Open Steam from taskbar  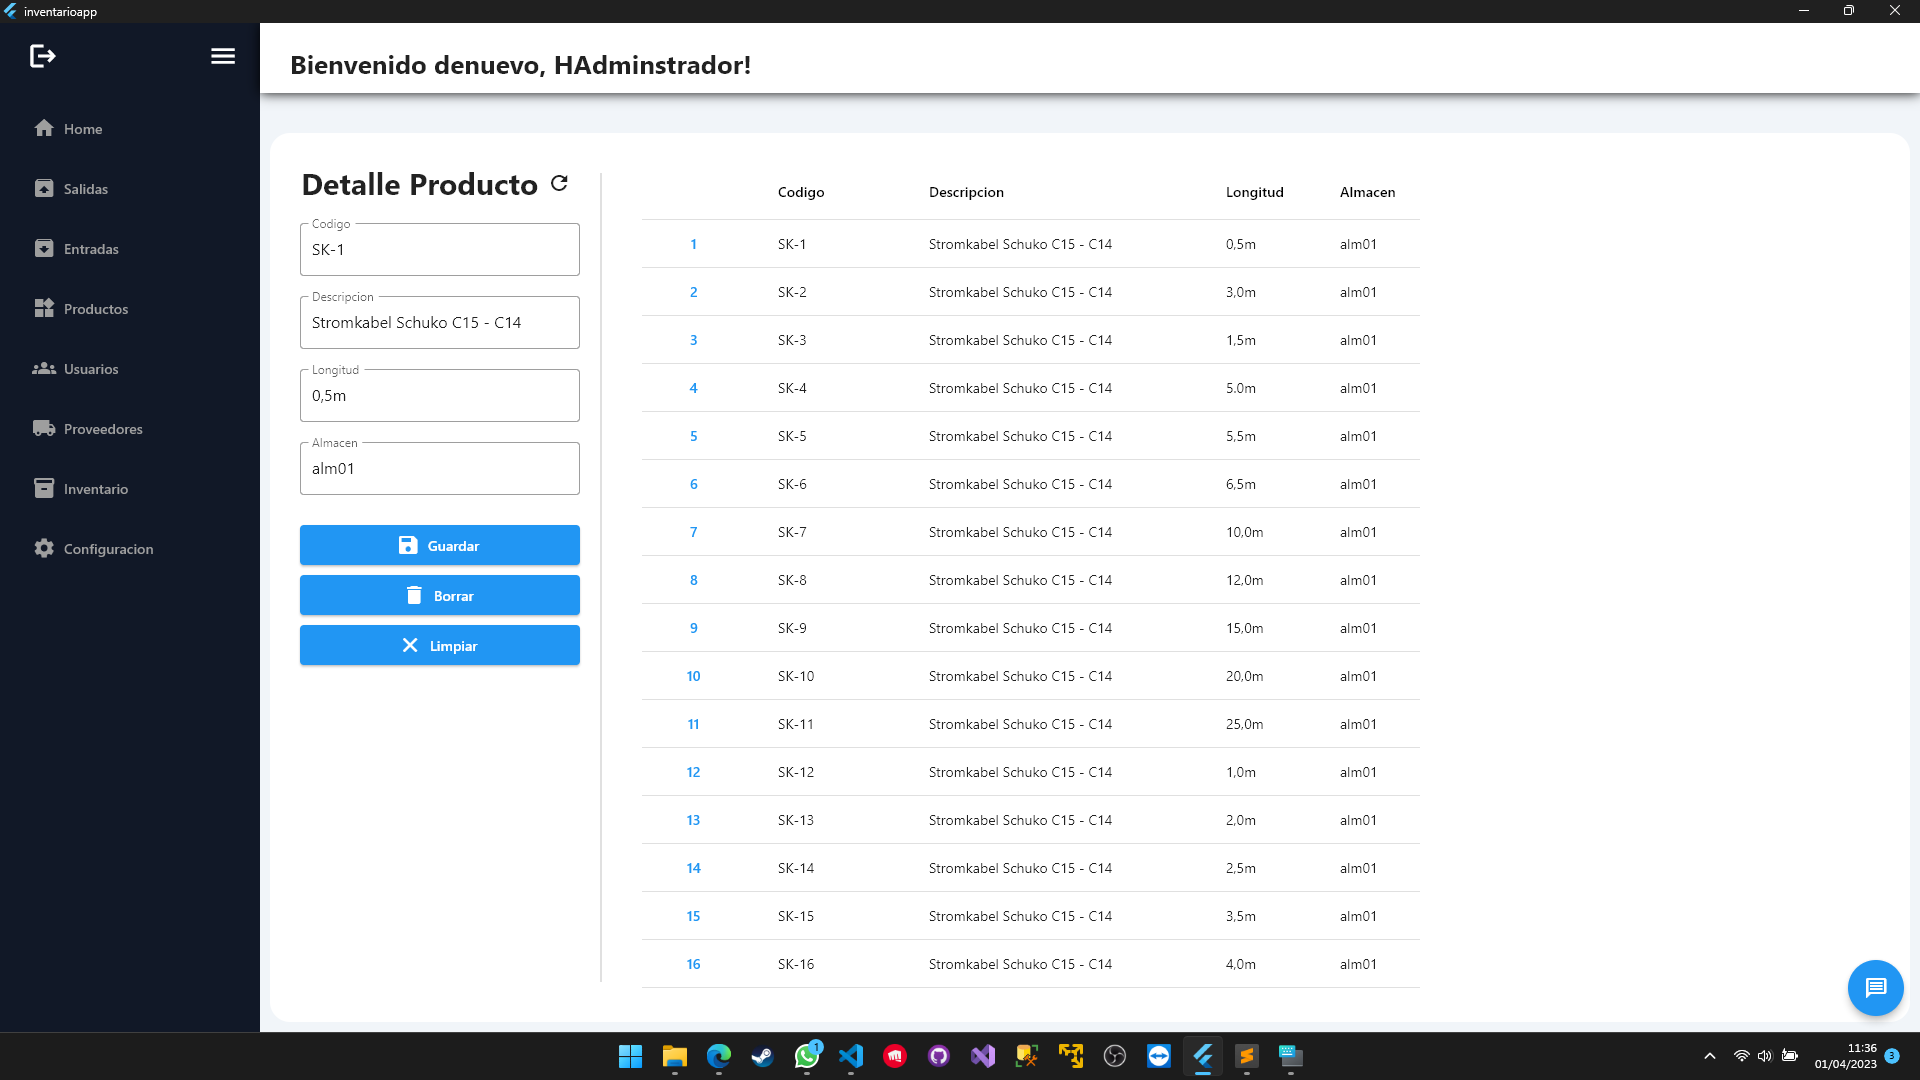(762, 1056)
